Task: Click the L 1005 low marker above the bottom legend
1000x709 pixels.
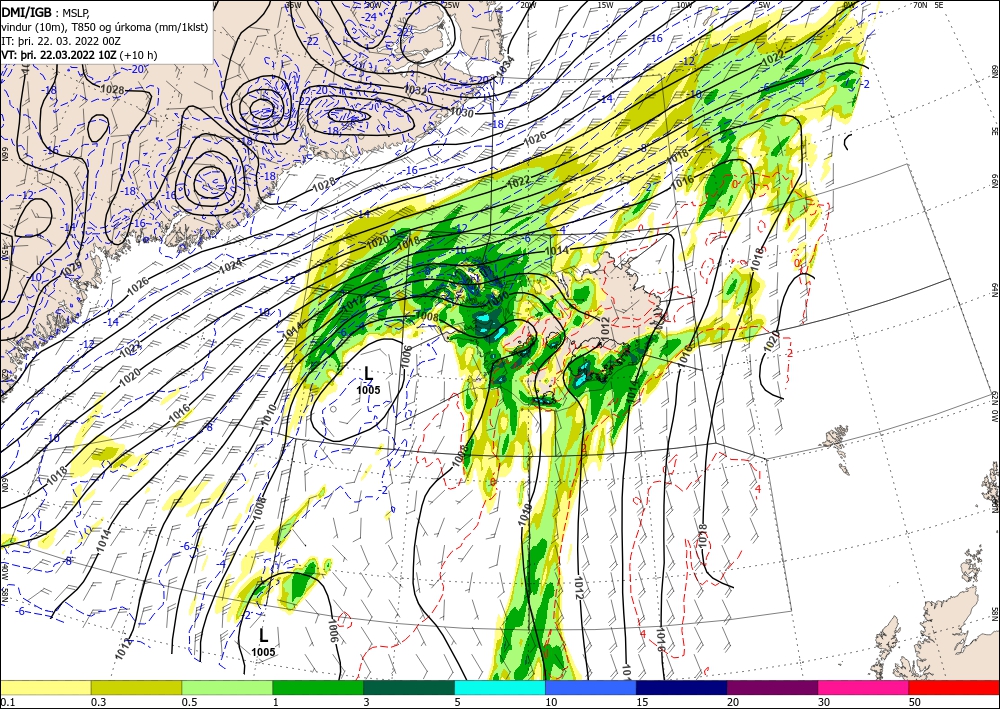Action: (263, 641)
